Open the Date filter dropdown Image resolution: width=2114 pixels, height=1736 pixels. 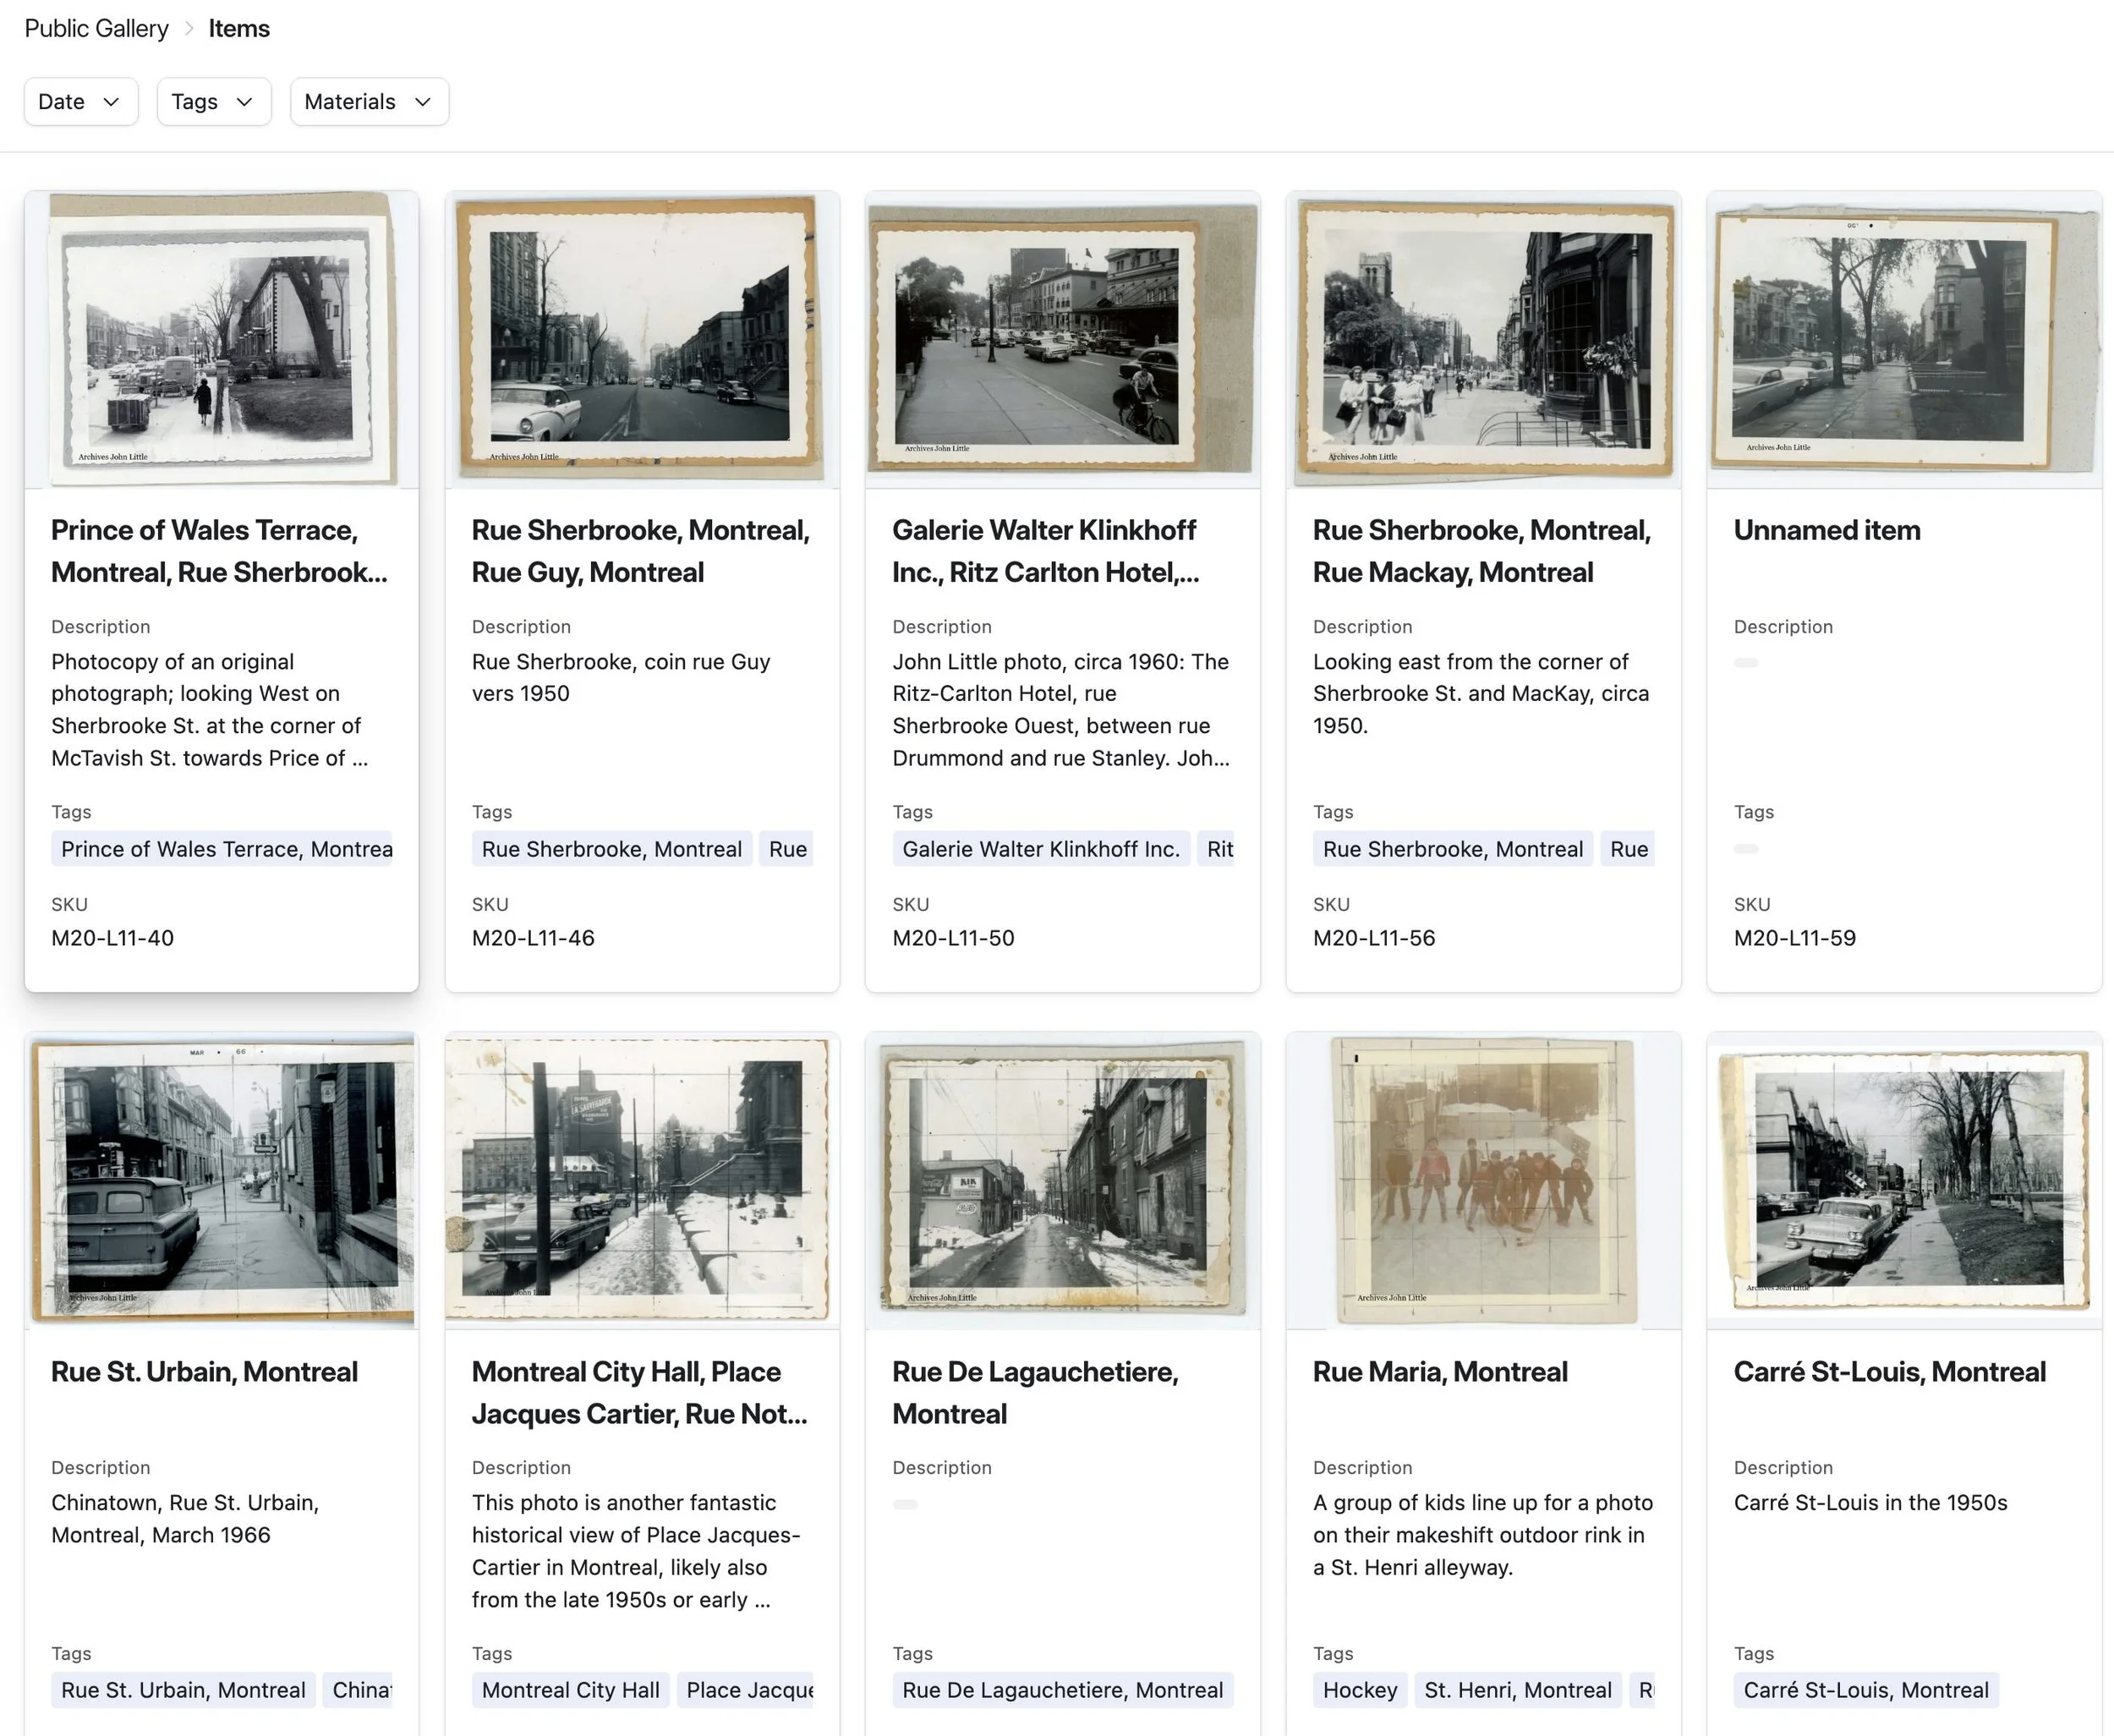(x=80, y=102)
